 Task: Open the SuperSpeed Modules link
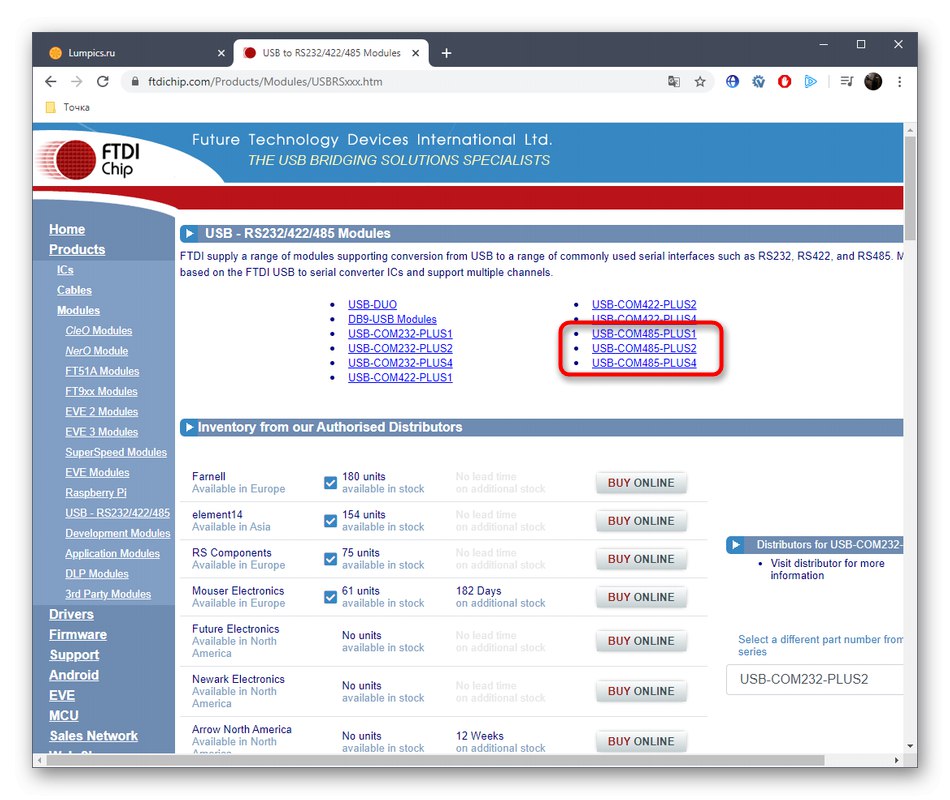point(116,452)
